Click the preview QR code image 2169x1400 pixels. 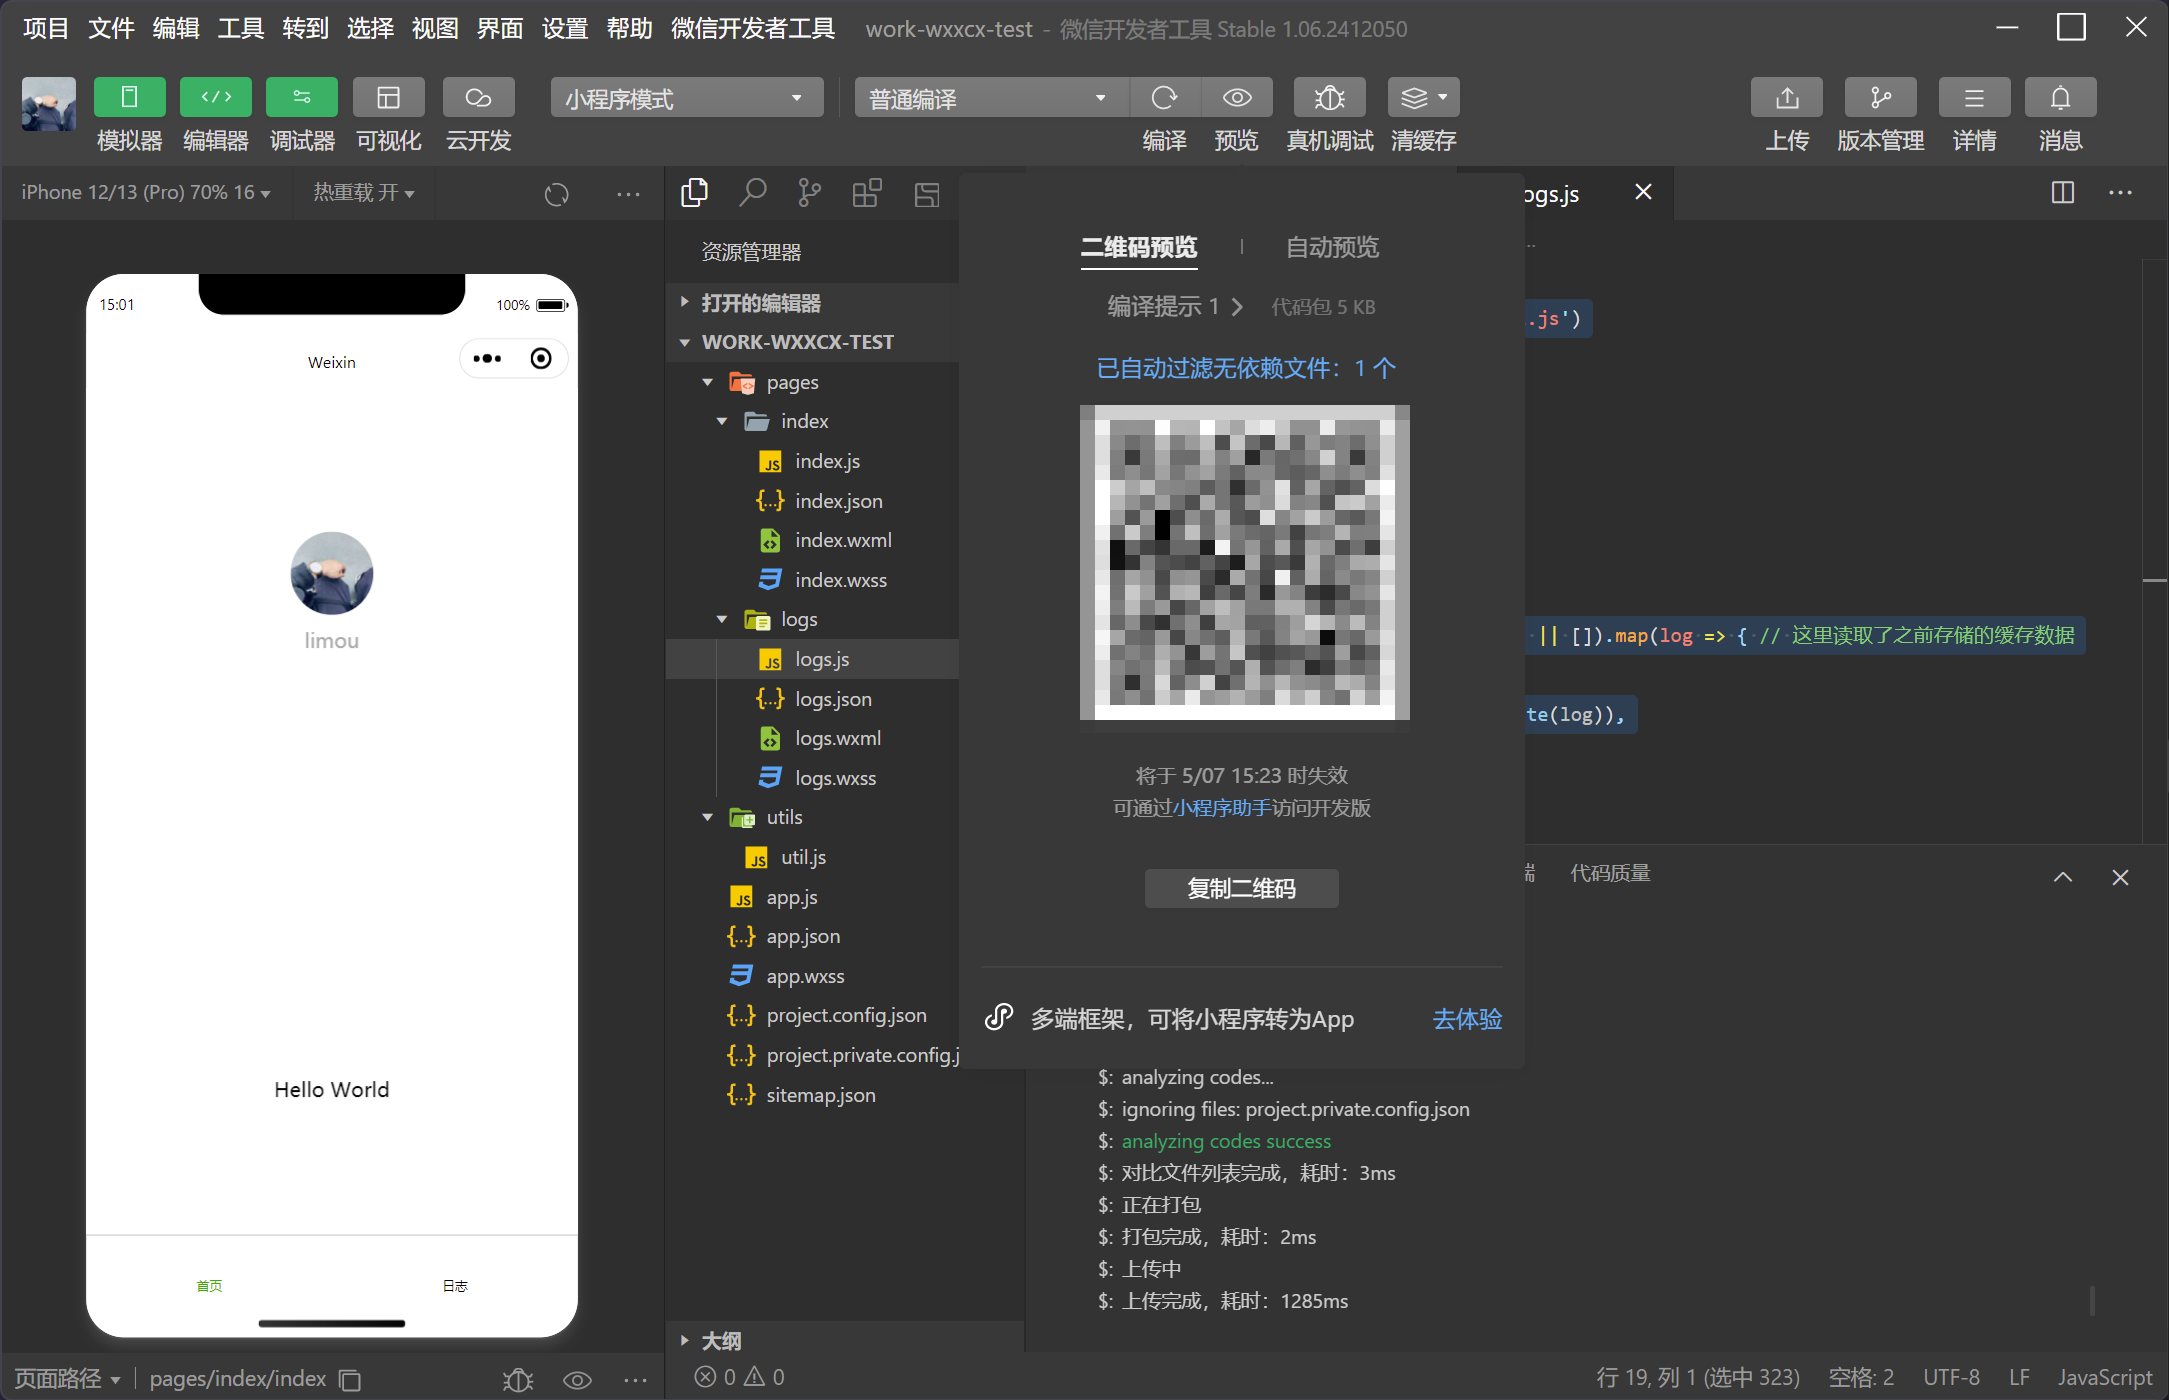[x=1244, y=562]
